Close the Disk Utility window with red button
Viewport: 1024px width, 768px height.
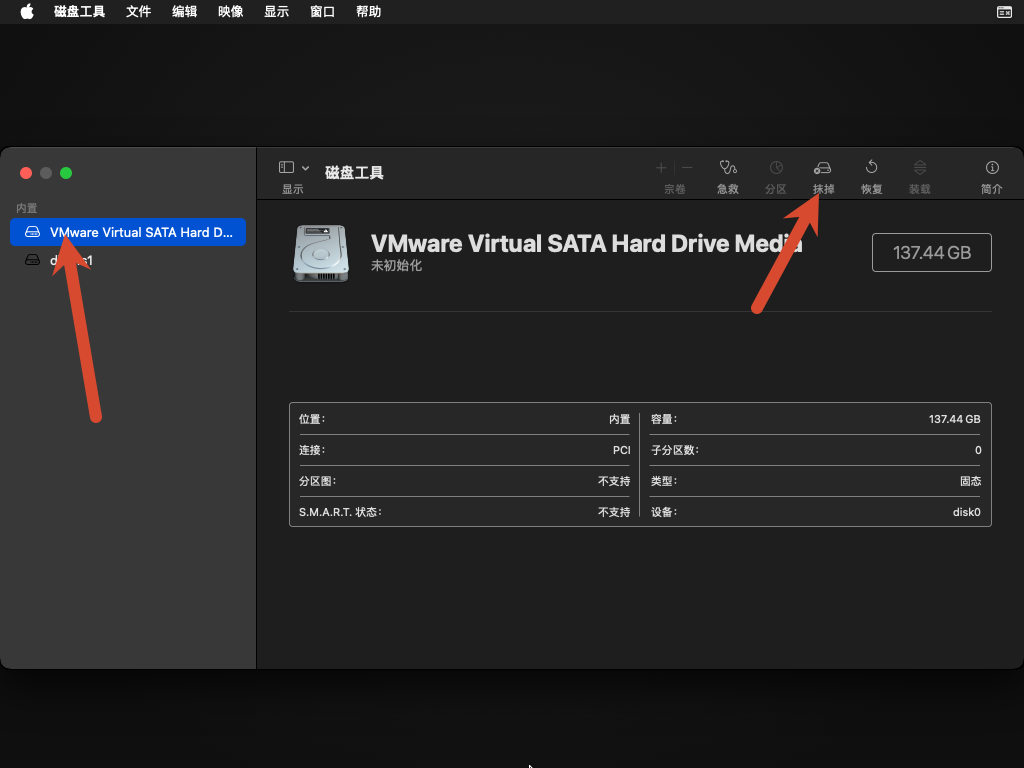pyautogui.click(x=26, y=173)
